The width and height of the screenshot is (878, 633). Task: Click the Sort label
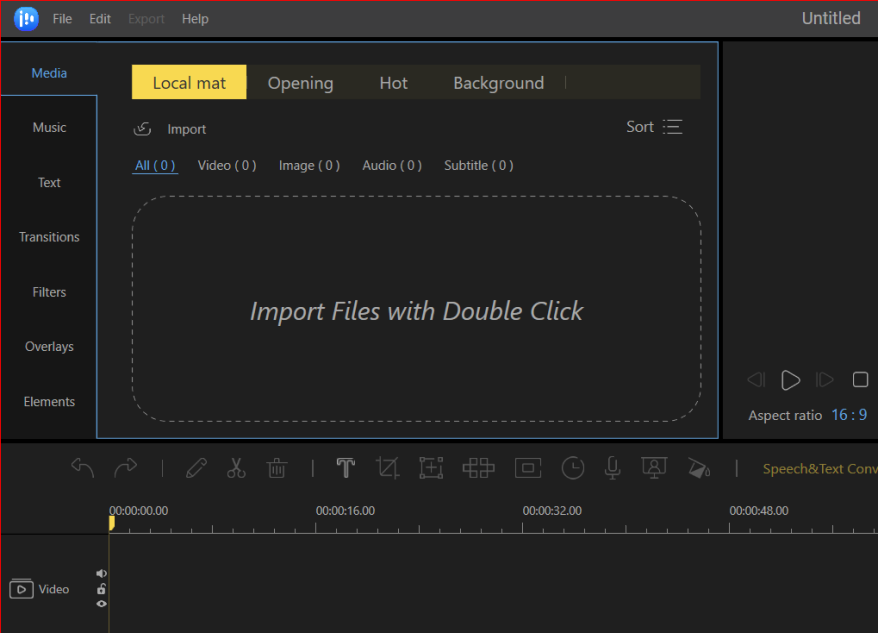640,127
